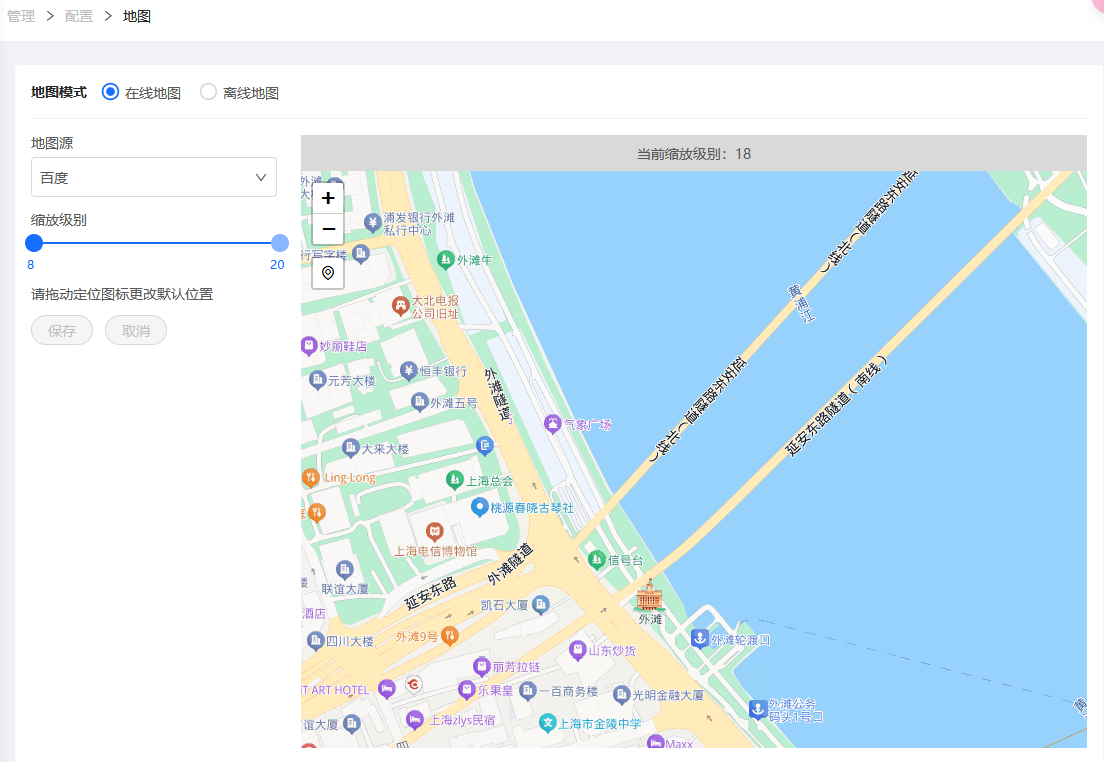Click the map locate pin button
This screenshot has height=762, width=1104.
point(328,273)
